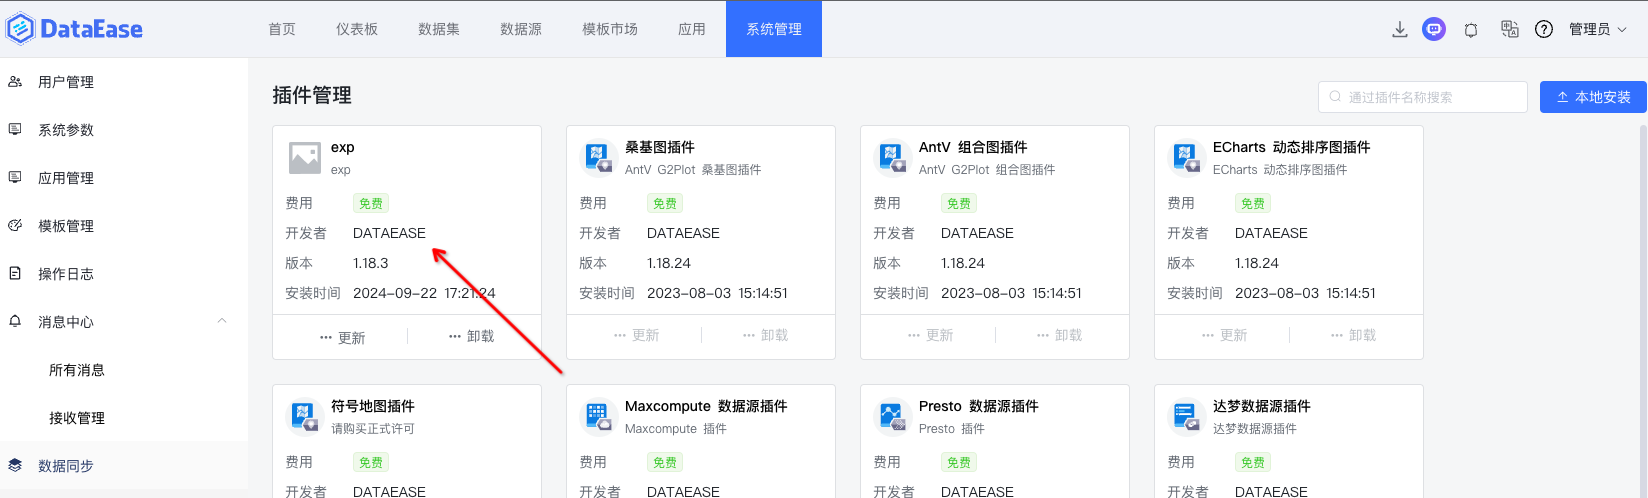Click the Maxcompute data source plugin icon
This screenshot has height=498, width=1648.
598,416
